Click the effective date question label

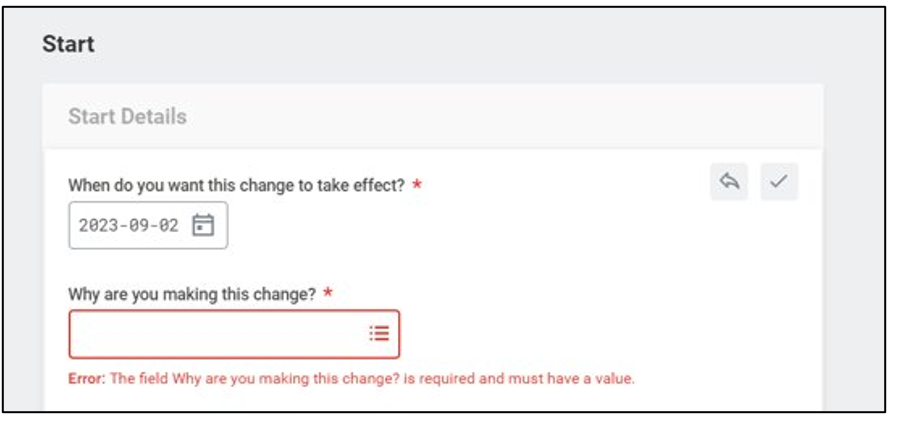click(x=236, y=185)
